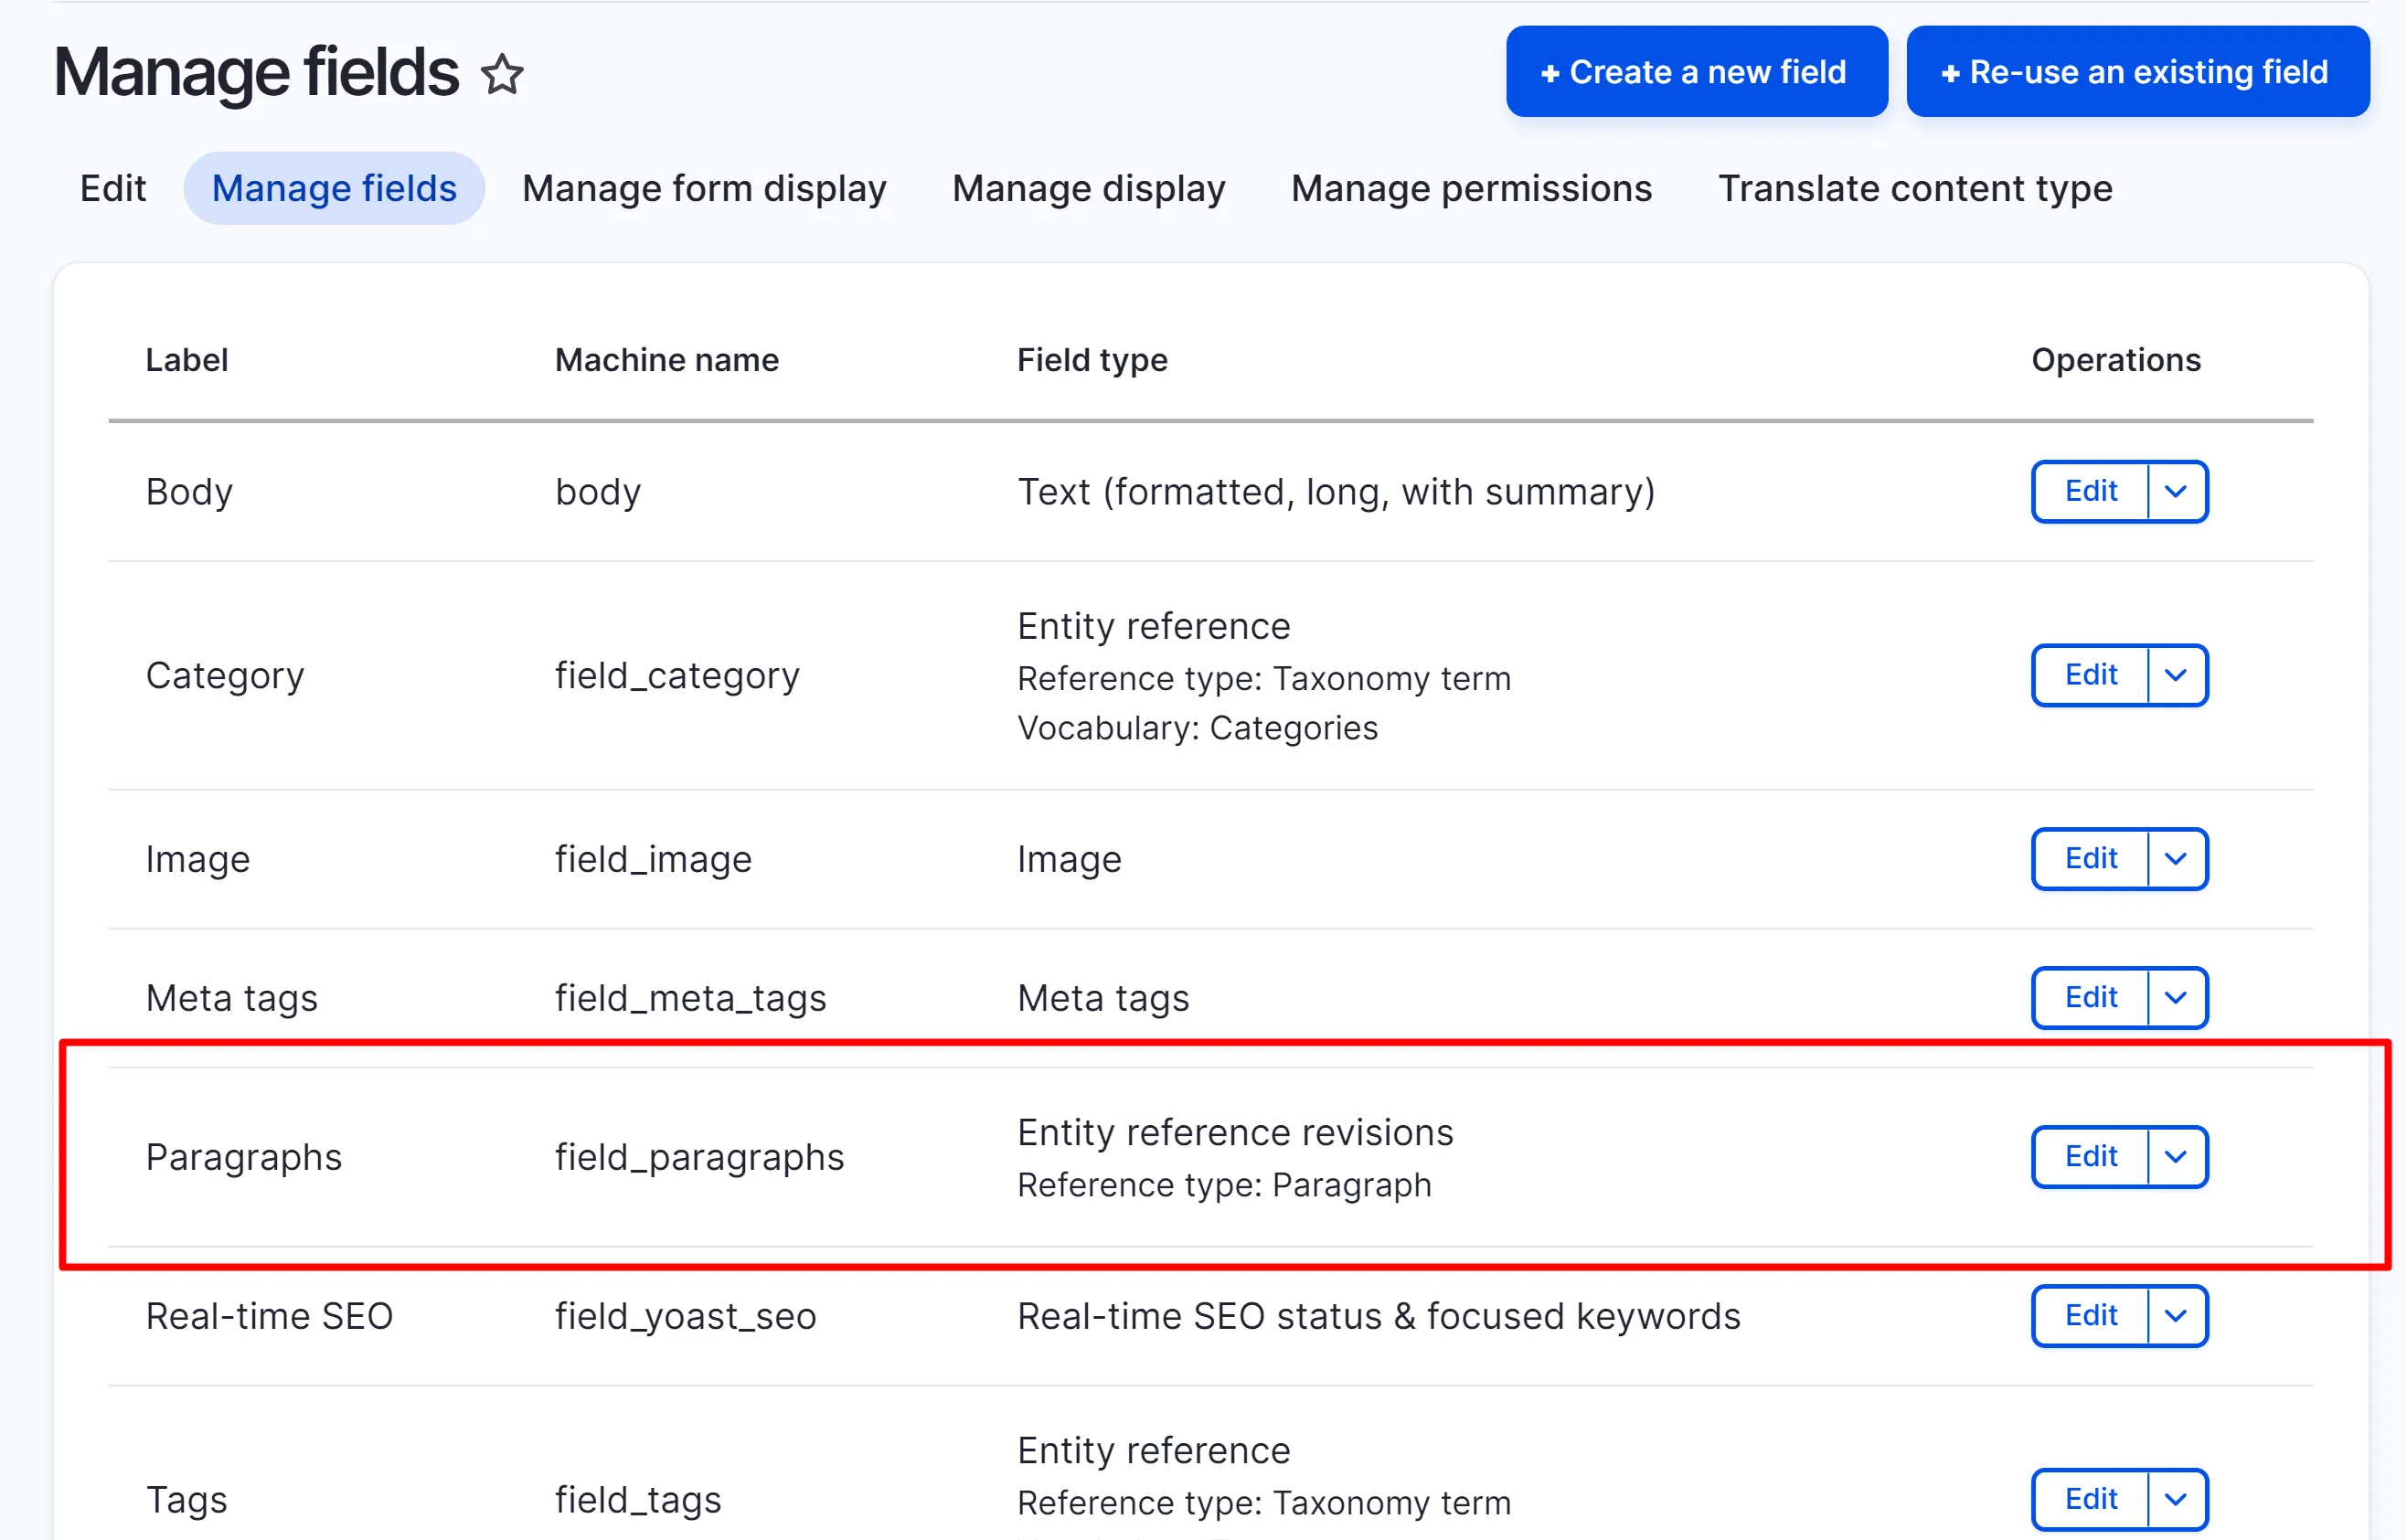Open operations dropdown for Real-time SEO row
Image resolution: width=2407 pixels, height=1540 pixels.
coord(2176,1315)
